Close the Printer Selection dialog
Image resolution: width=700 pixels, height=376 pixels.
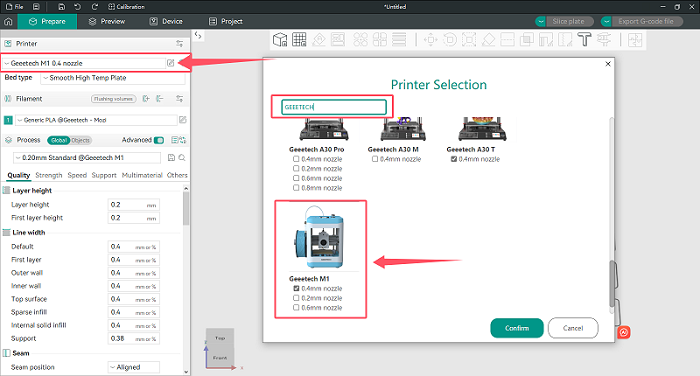608,64
